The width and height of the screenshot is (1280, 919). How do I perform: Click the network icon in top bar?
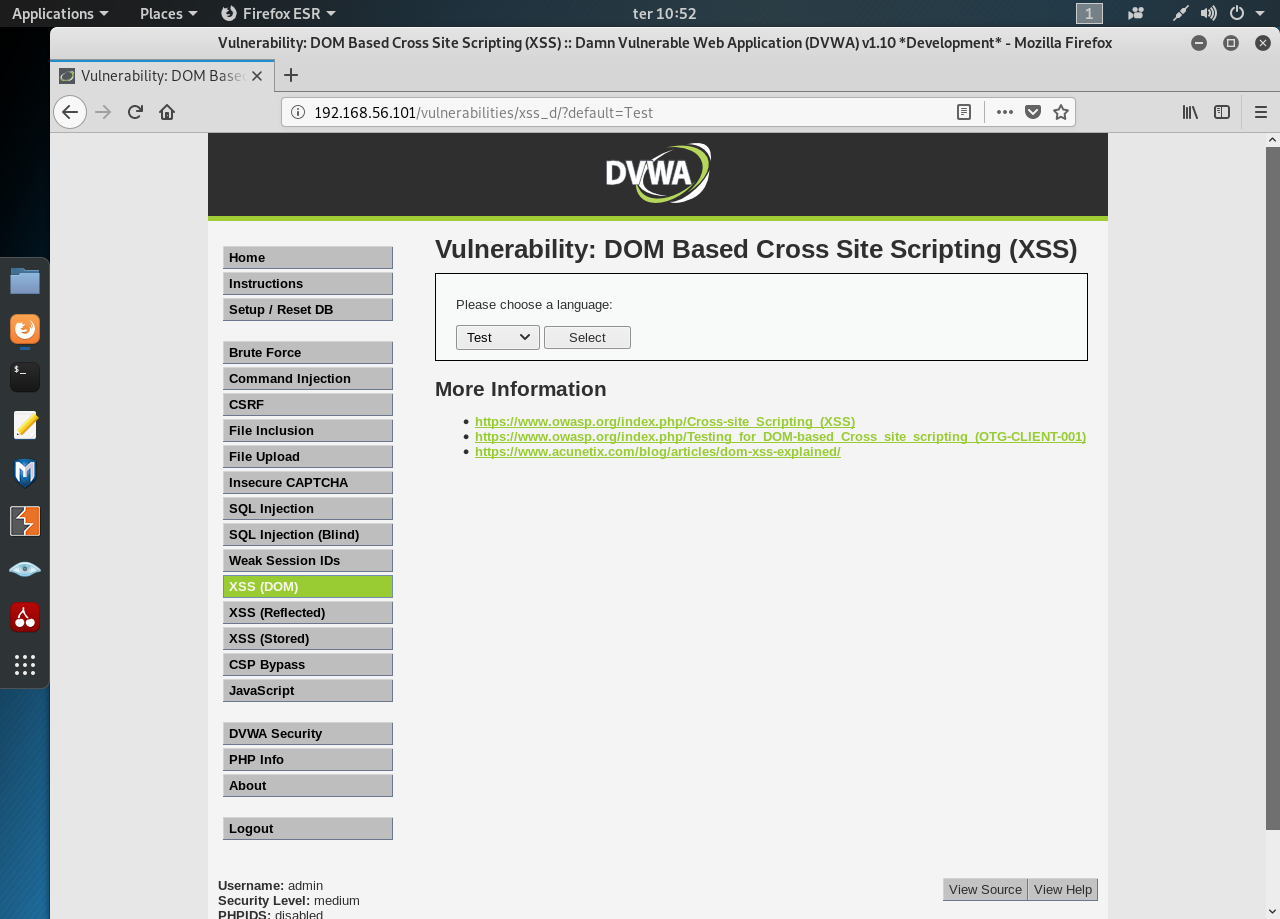[1181, 13]
